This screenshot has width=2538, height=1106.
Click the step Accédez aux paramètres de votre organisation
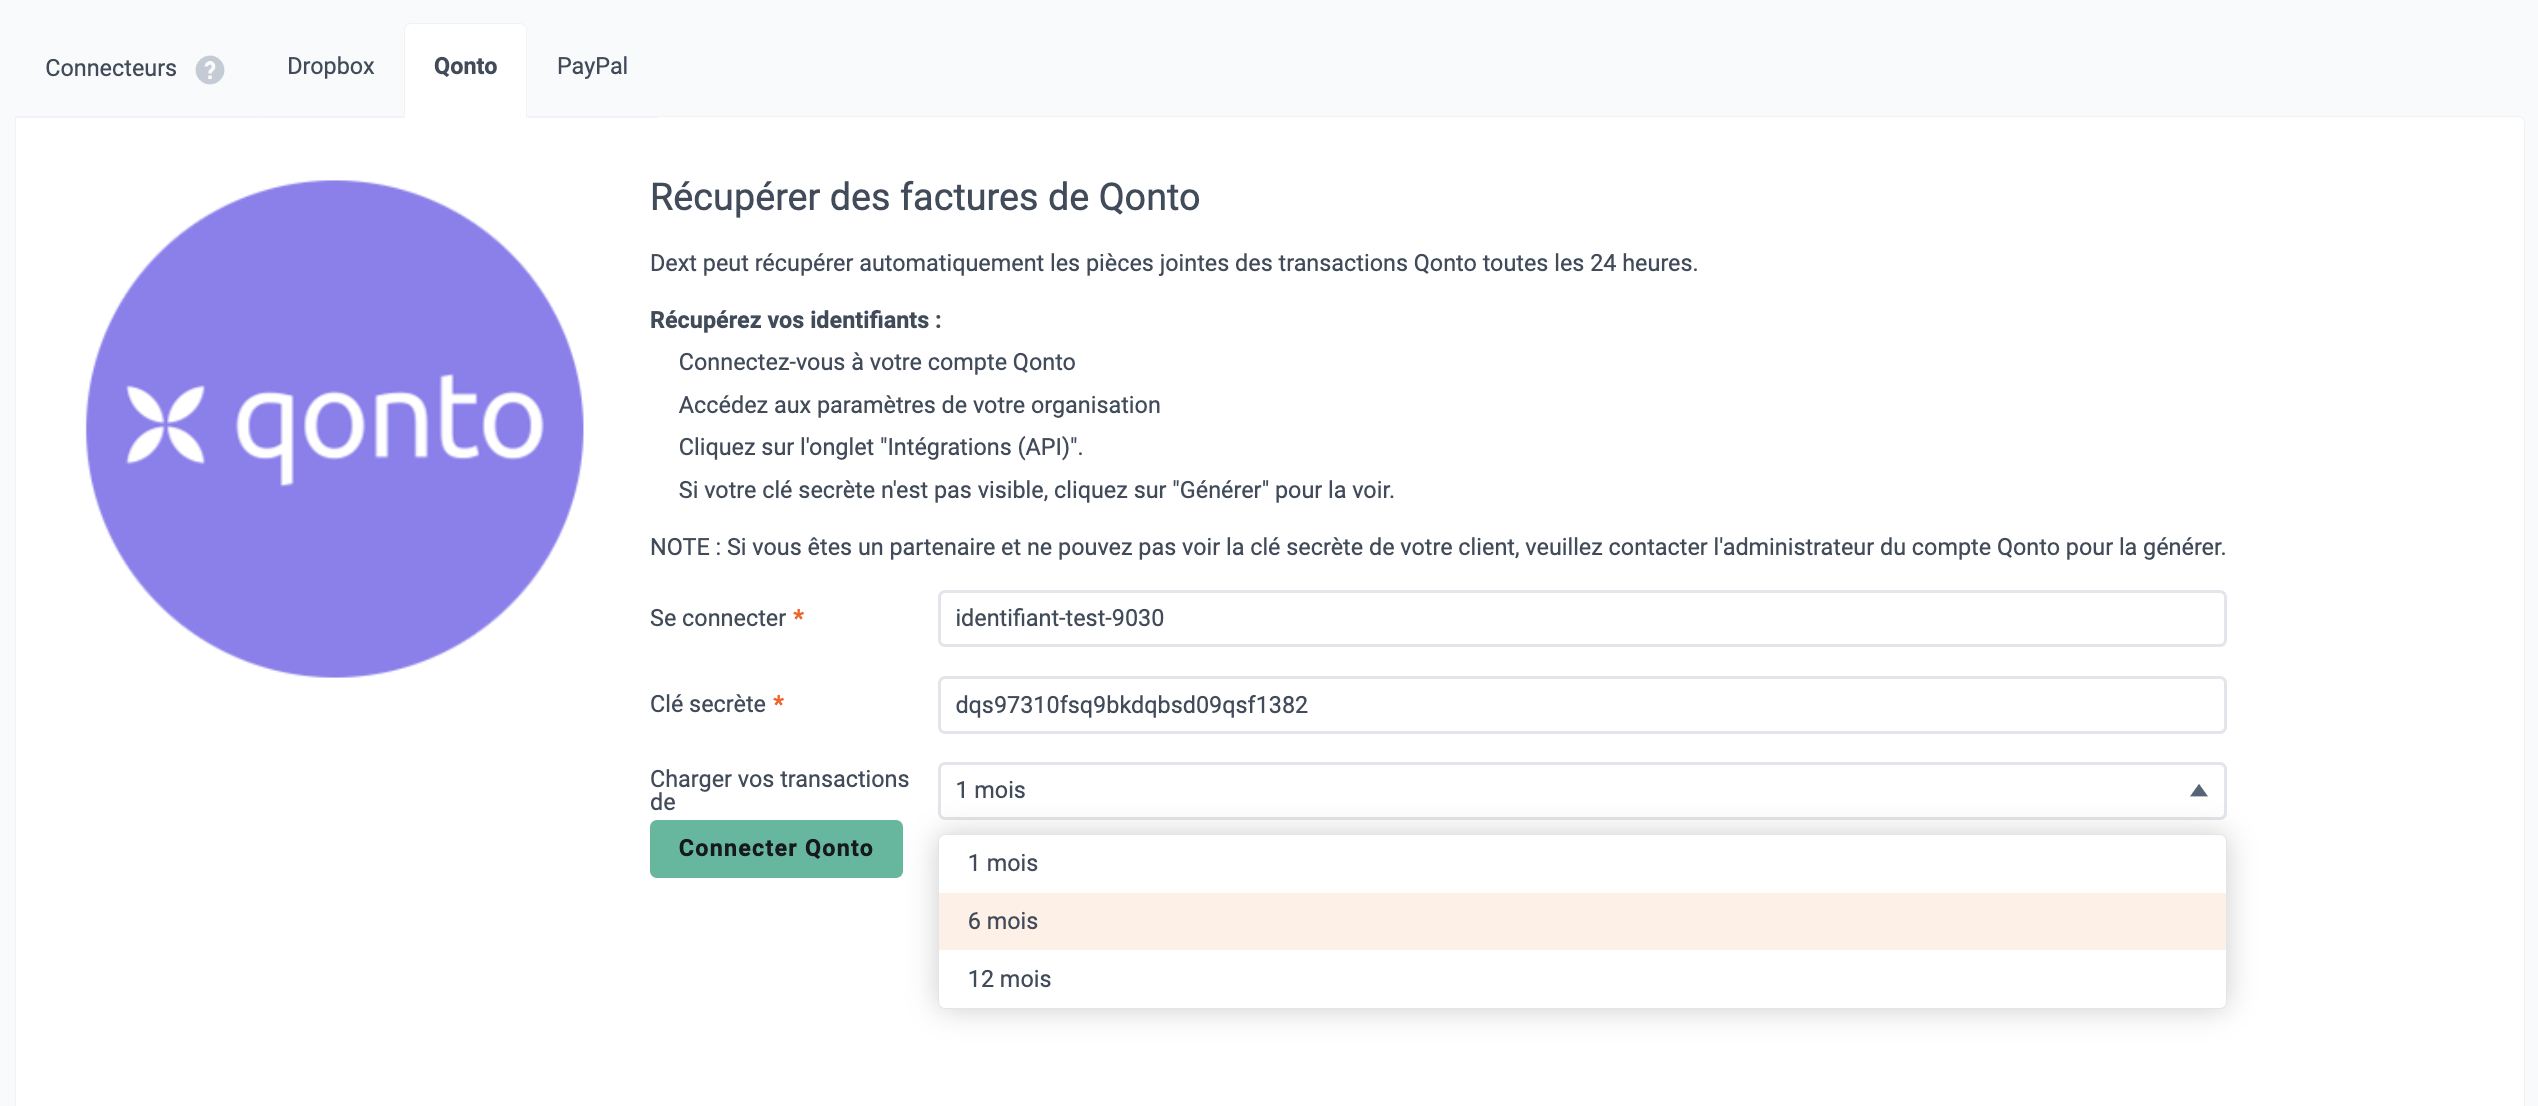pyautogui.click(x=919, y=405)
